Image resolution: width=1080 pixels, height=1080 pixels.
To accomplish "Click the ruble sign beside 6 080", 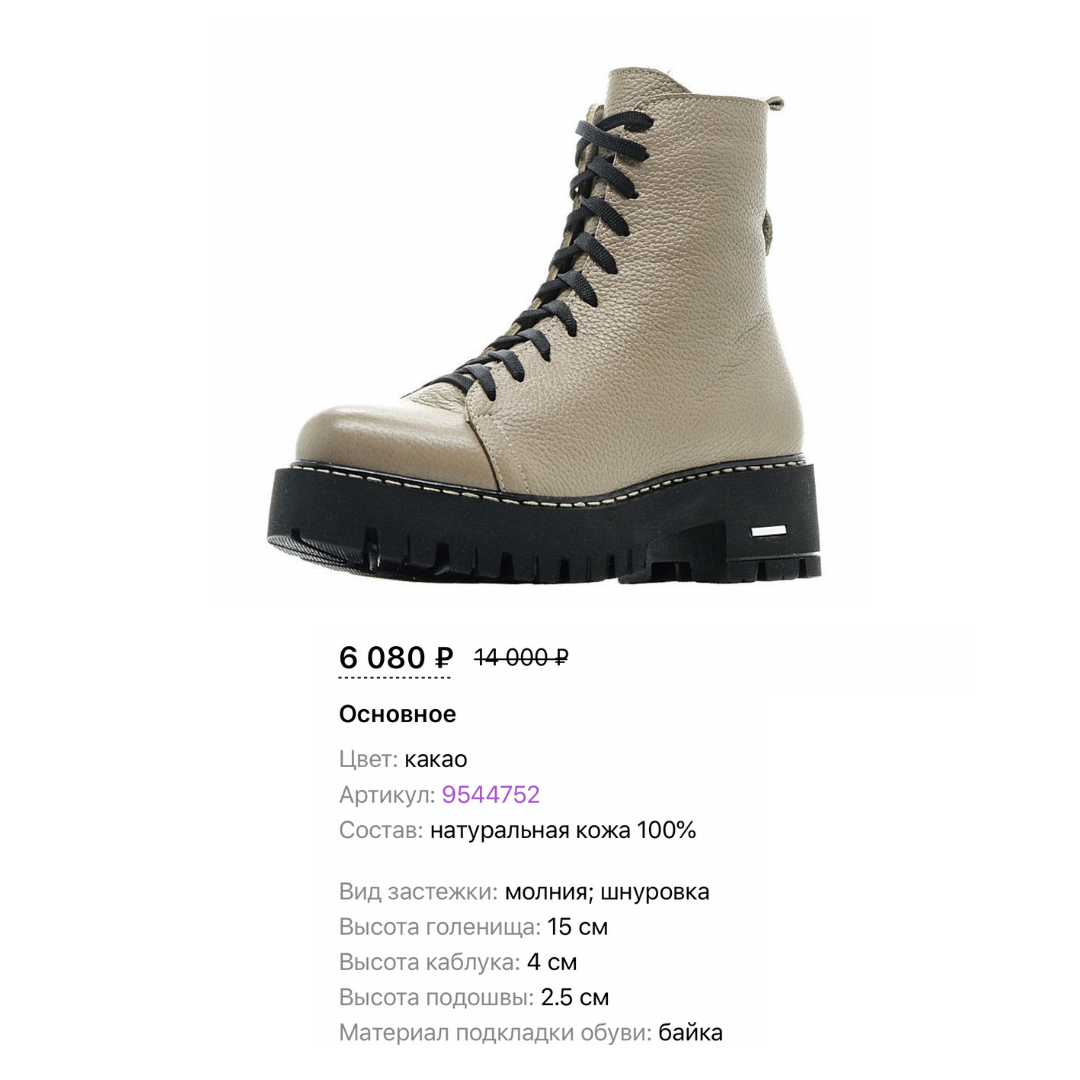I will 444,658.
